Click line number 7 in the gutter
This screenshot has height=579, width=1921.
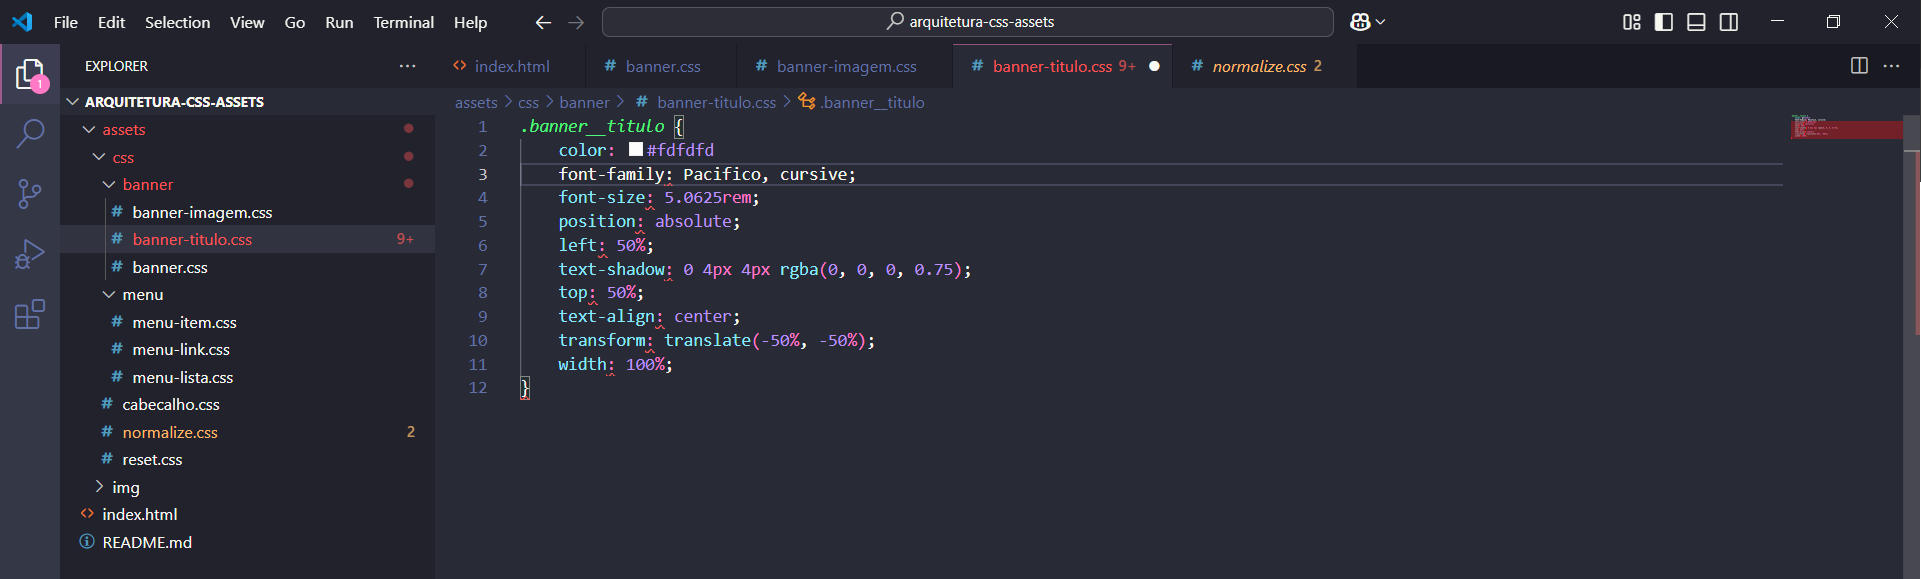click(482, 269)
